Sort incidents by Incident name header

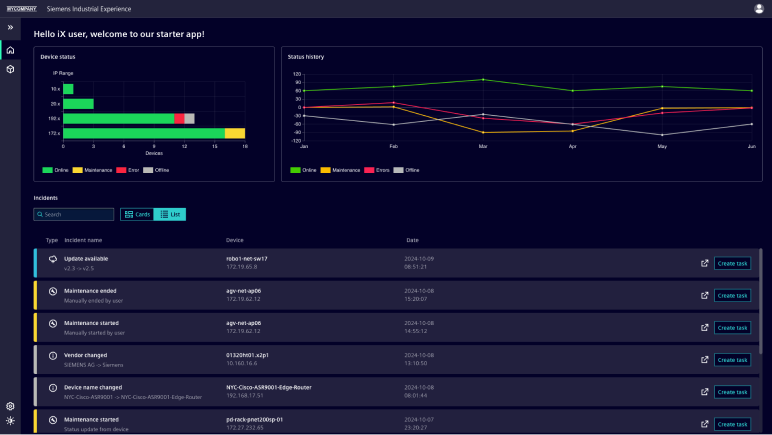[x=83, y=240]
